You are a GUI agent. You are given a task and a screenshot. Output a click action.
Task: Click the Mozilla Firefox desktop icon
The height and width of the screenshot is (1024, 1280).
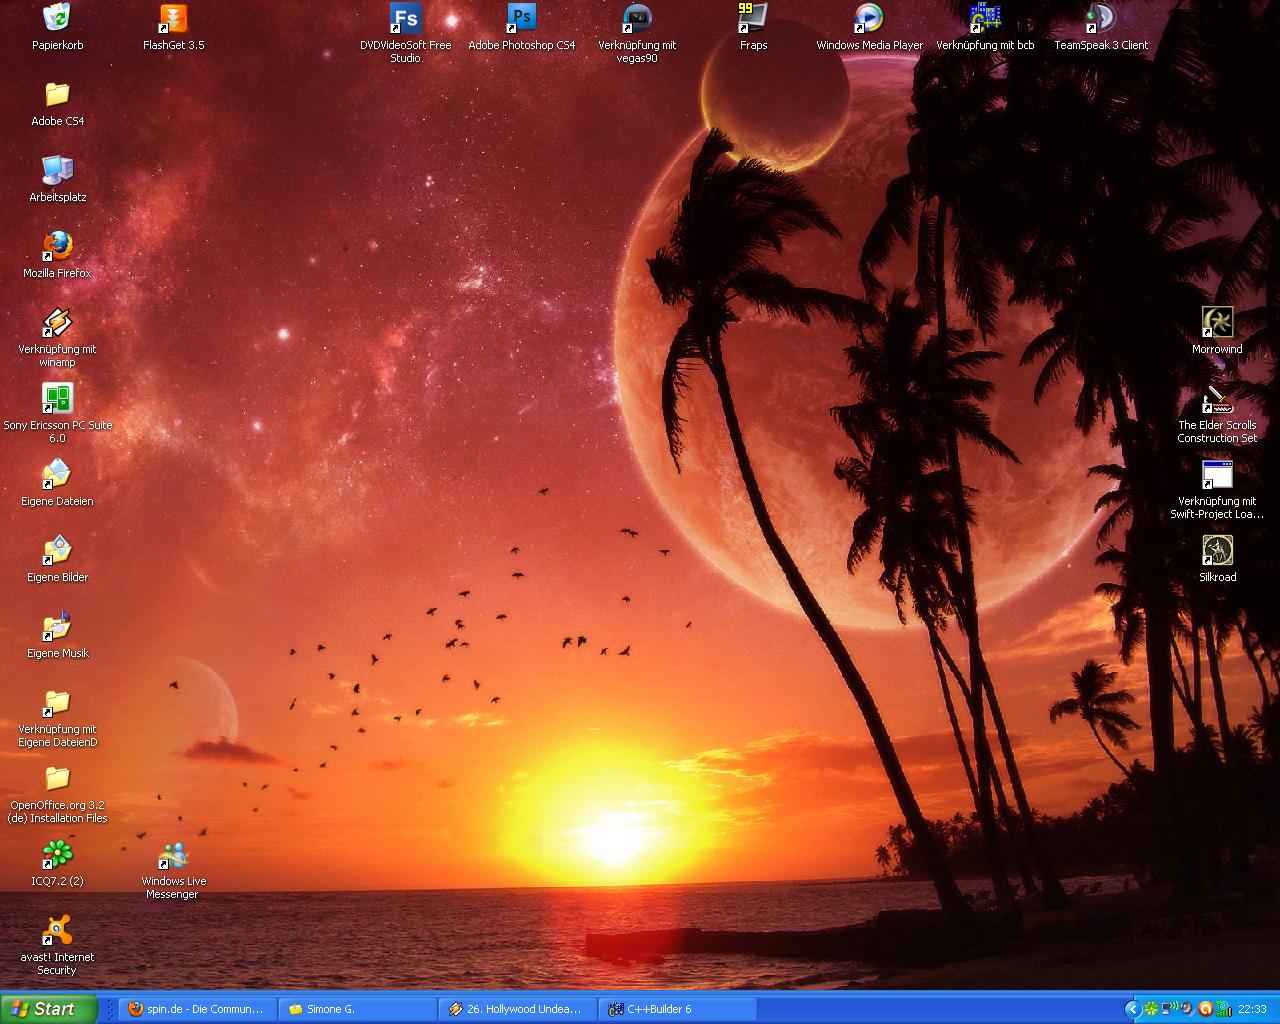[x=57, y=247]
